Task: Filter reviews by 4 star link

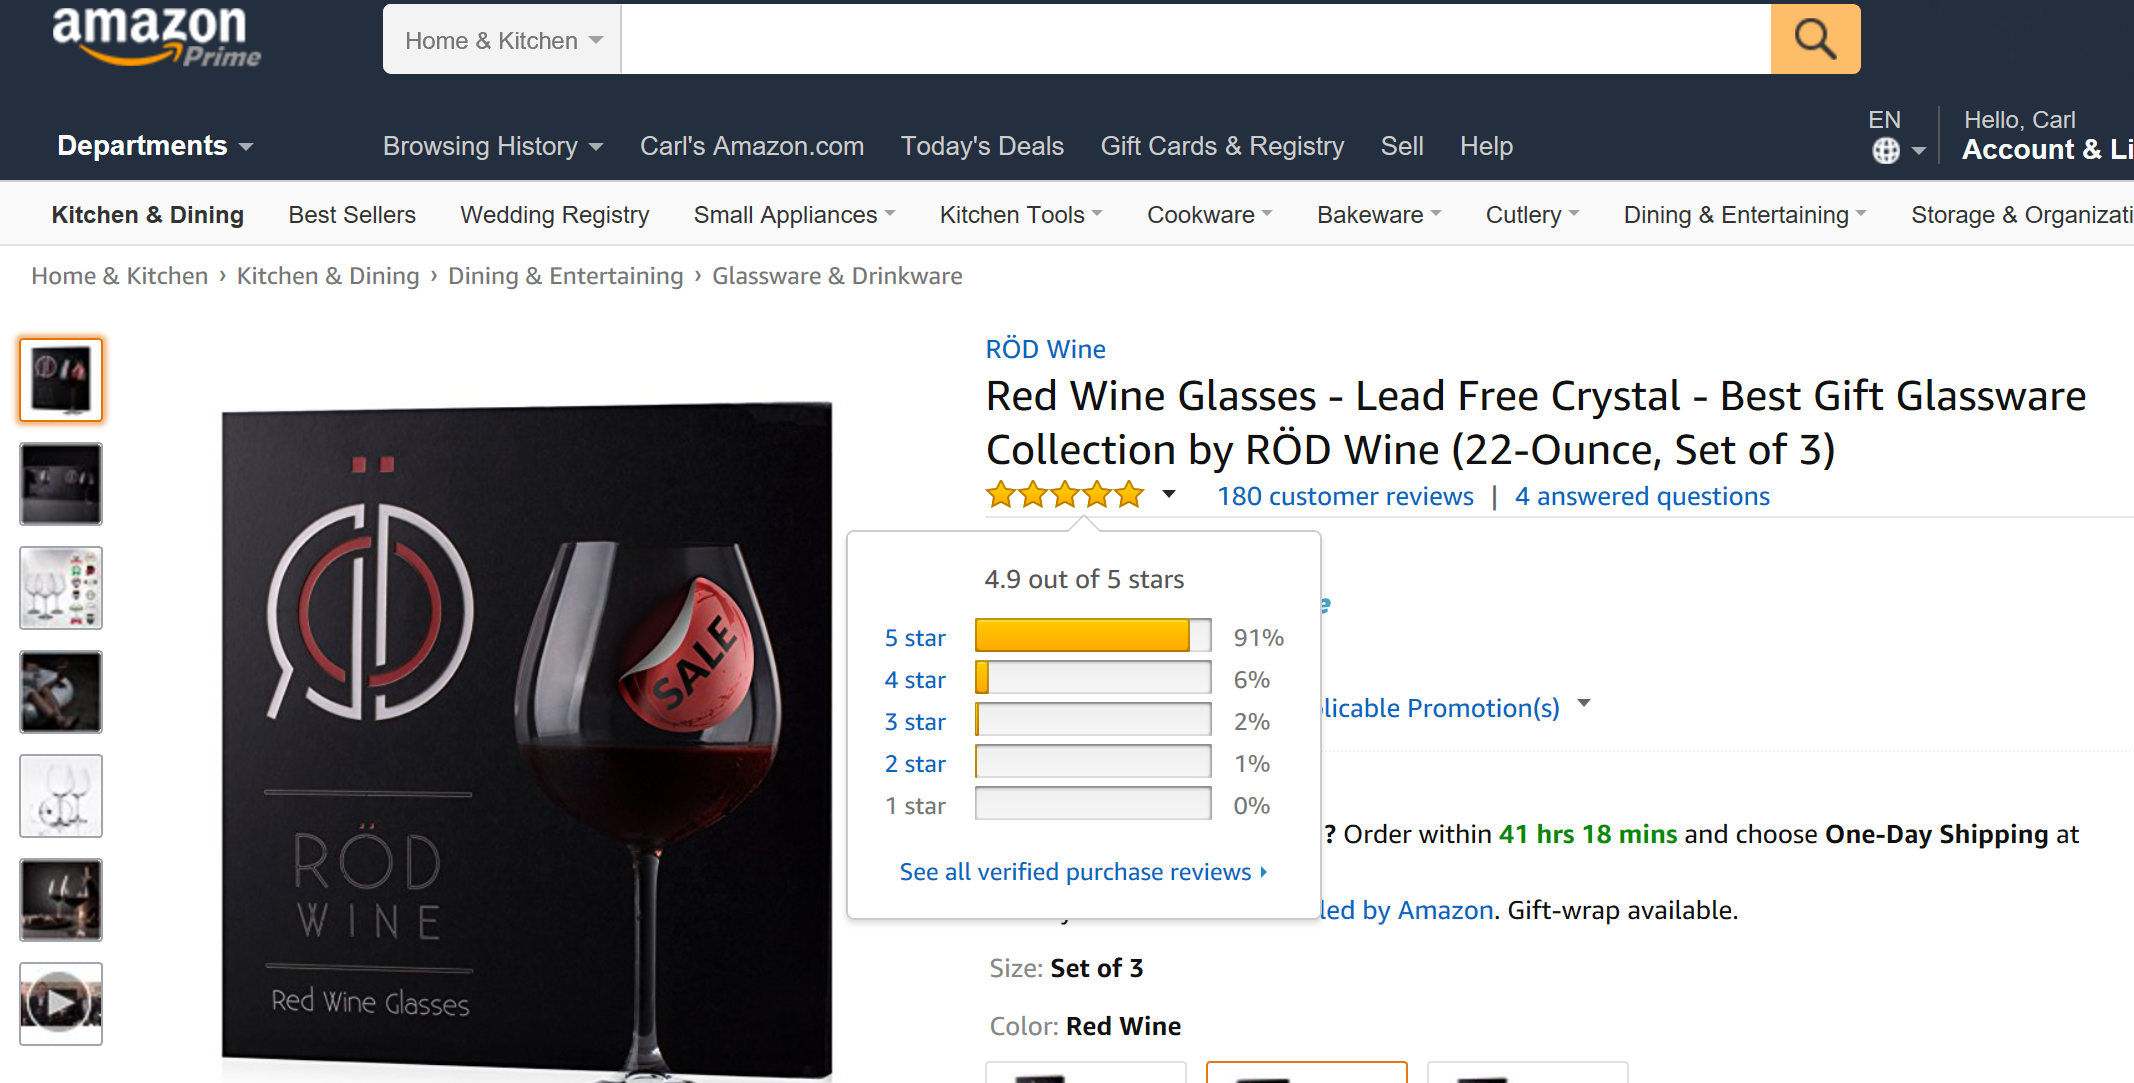Action: click(915, 680)
